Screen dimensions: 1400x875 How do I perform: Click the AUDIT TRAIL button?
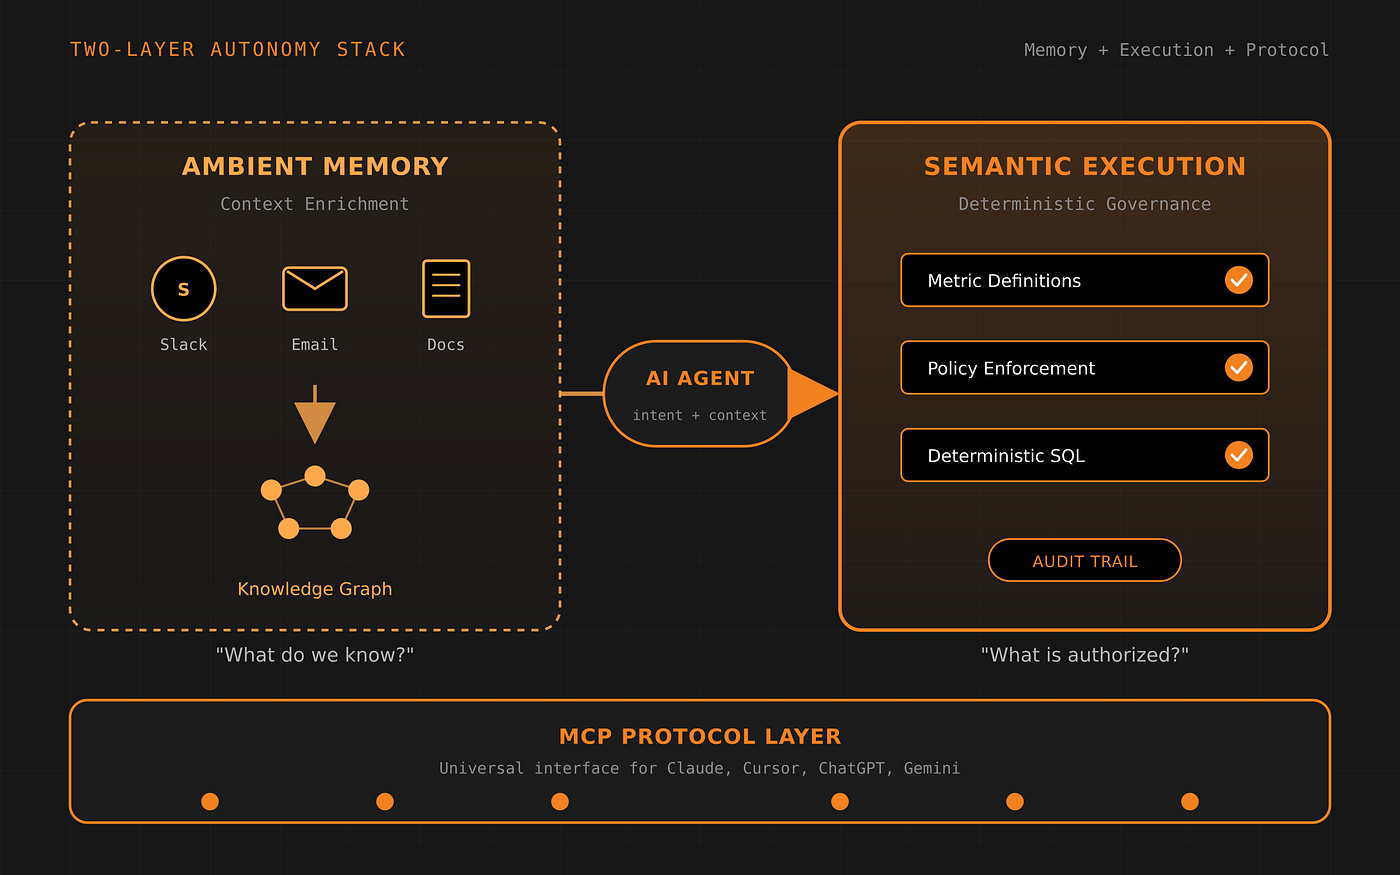1085,560
